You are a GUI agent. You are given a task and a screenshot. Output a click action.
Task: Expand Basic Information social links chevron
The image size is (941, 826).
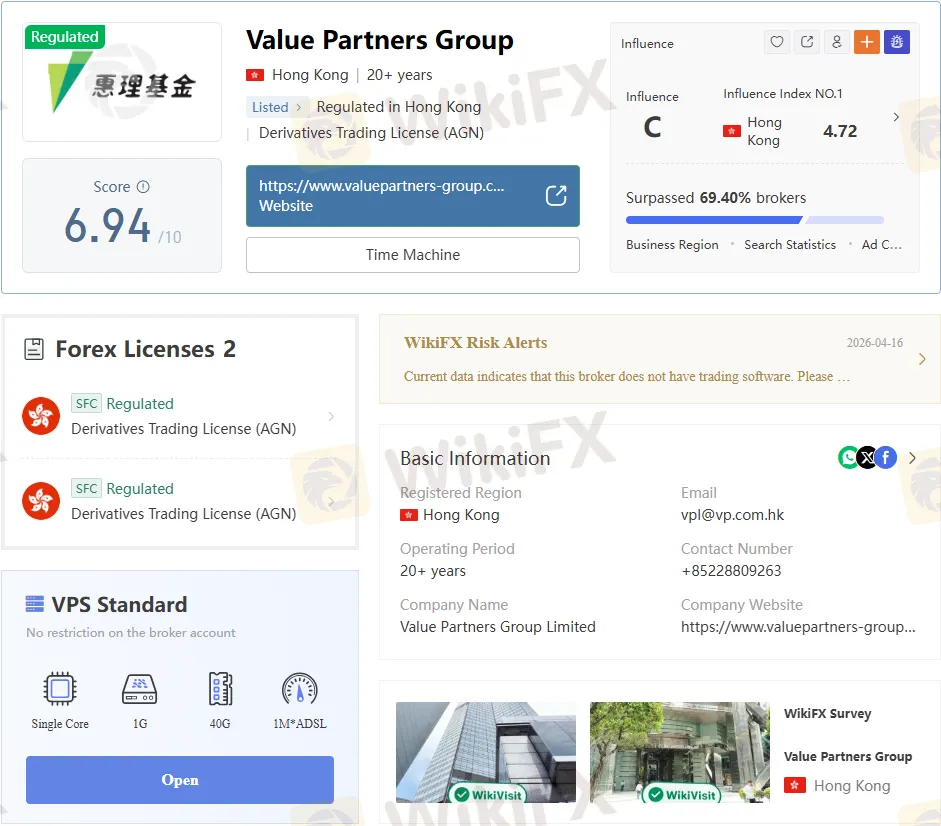click(912, 458)
